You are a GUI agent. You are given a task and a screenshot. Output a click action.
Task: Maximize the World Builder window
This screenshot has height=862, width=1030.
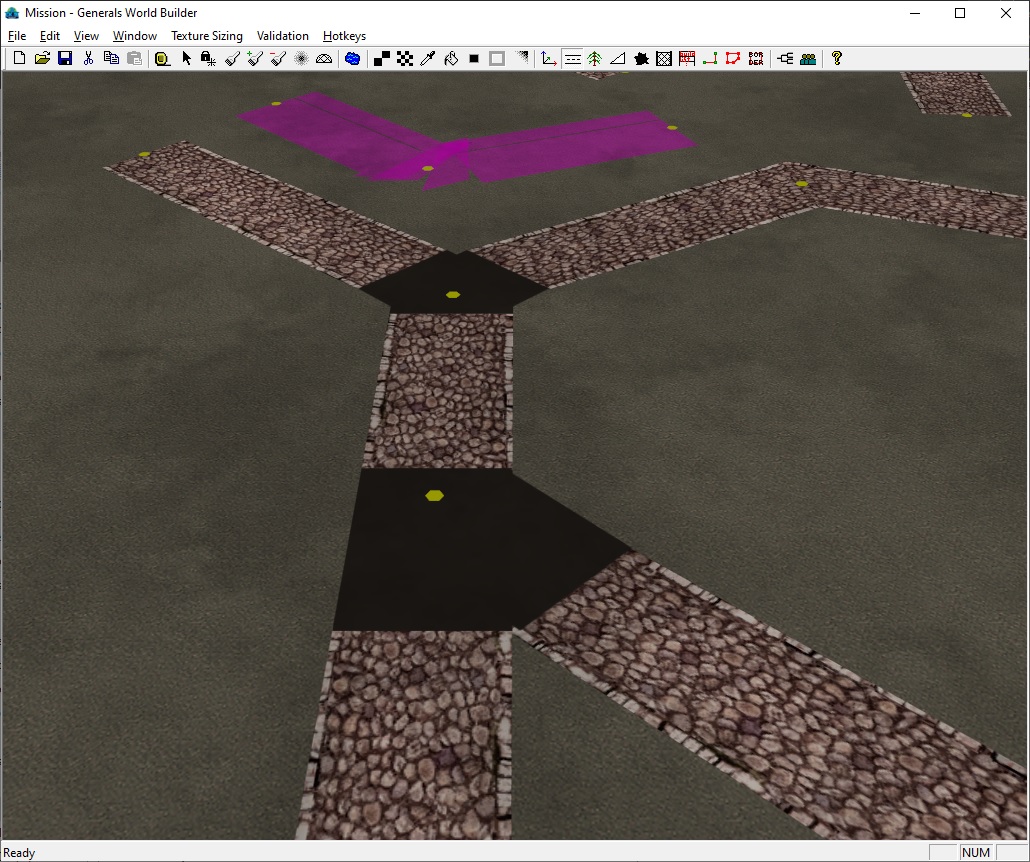(960, 13)
